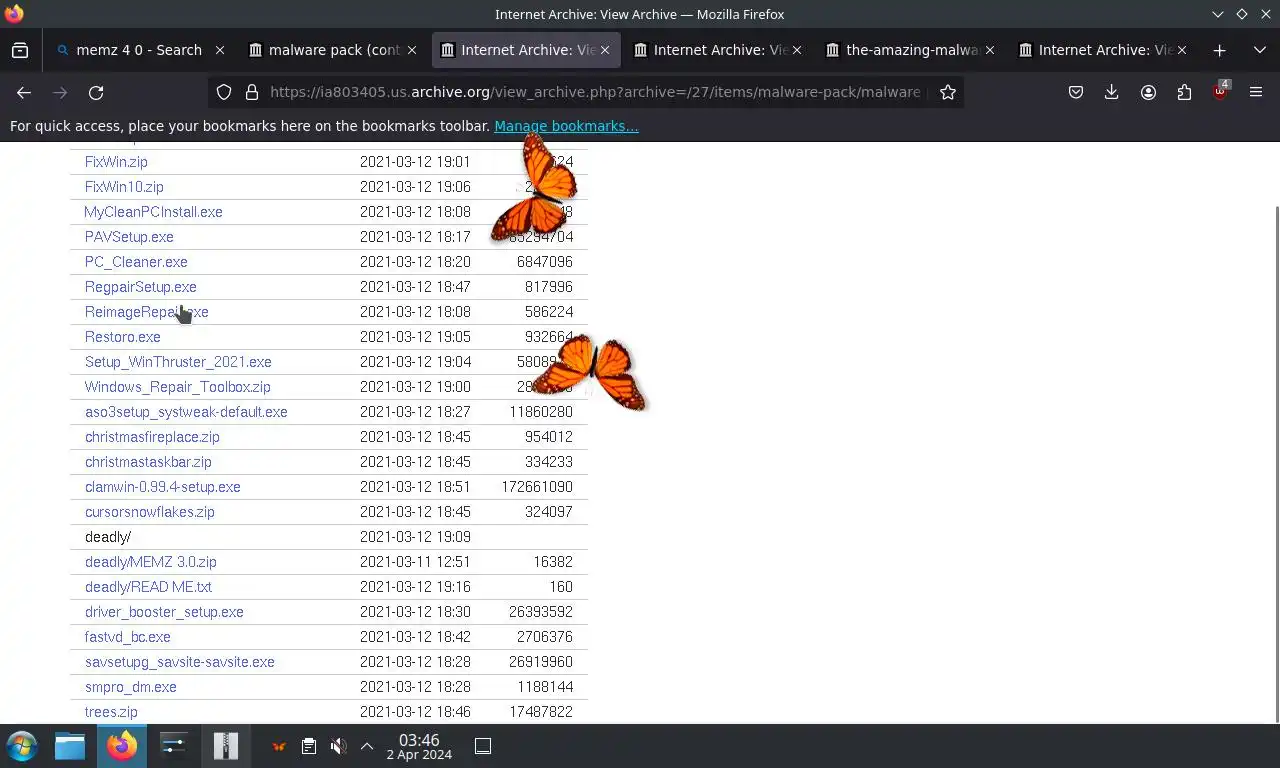Open trees.zip link

(111, 712)
